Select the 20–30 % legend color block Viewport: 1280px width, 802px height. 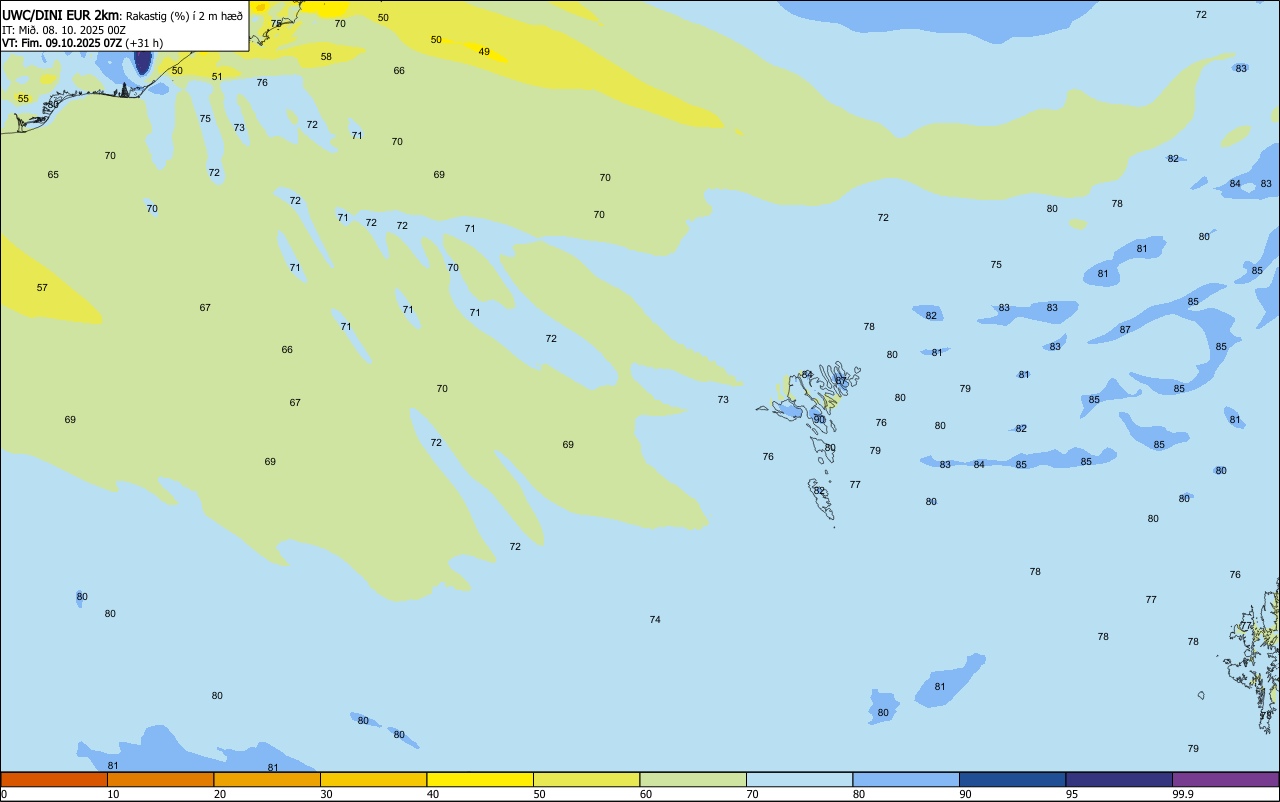tap(267, 779)
